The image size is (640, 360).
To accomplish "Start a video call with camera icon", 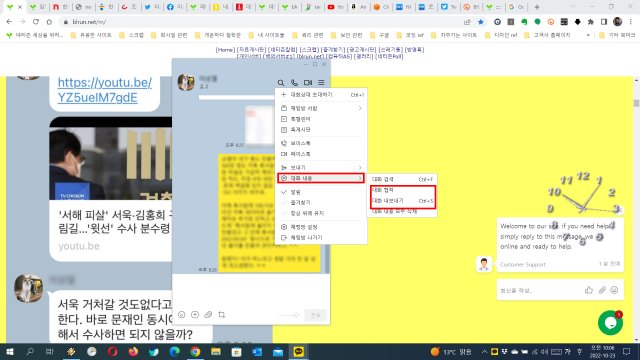I will click(x=308, y=82).
